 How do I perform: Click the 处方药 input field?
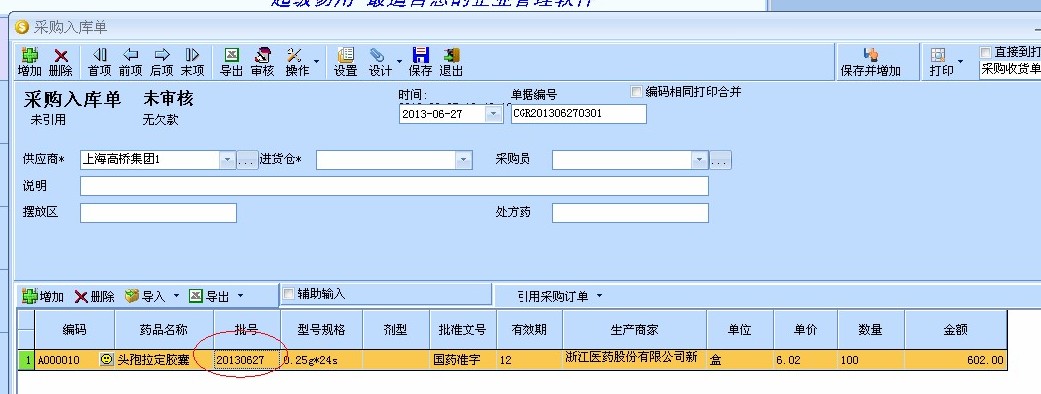630,213
